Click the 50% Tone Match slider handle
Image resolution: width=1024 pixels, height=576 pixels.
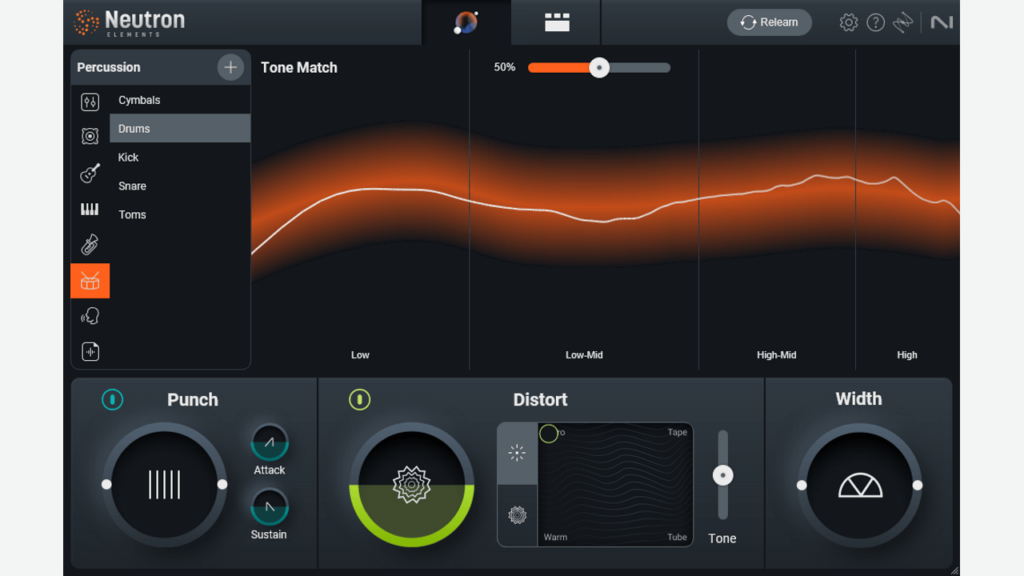point(599,67)
